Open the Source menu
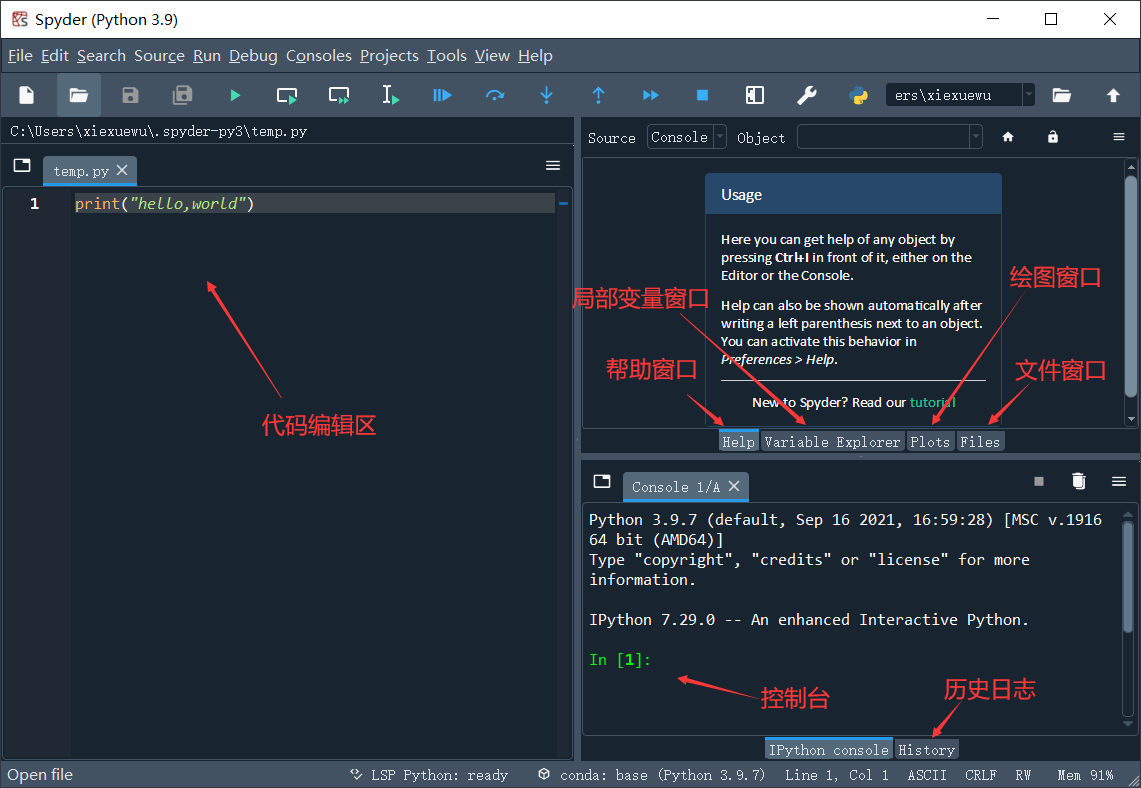The height and width of the screenshot is (788, 1141). coord(159,56)
